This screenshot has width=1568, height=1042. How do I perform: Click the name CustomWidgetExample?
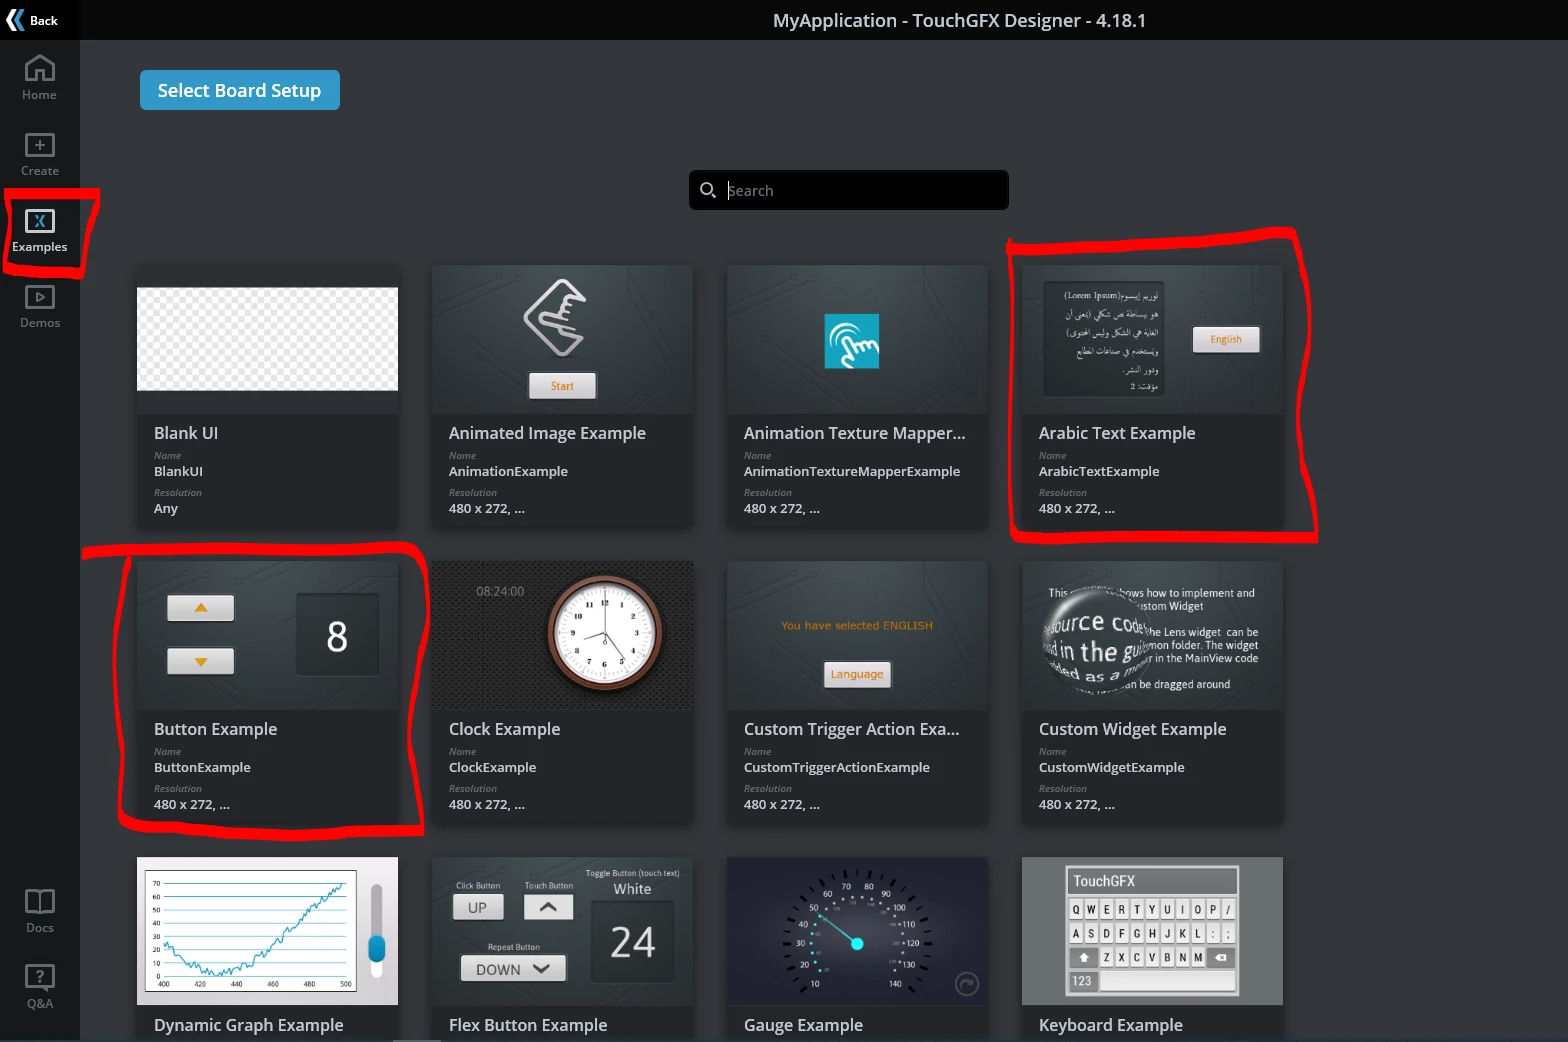1112,767
